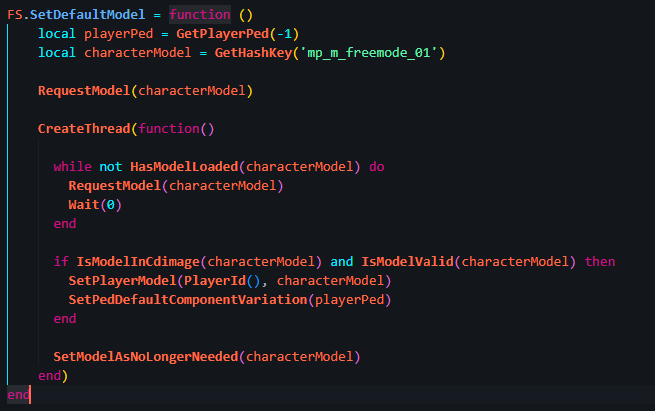
Task: Click RequestModel inside the while loop
Action: coord(176,185)
